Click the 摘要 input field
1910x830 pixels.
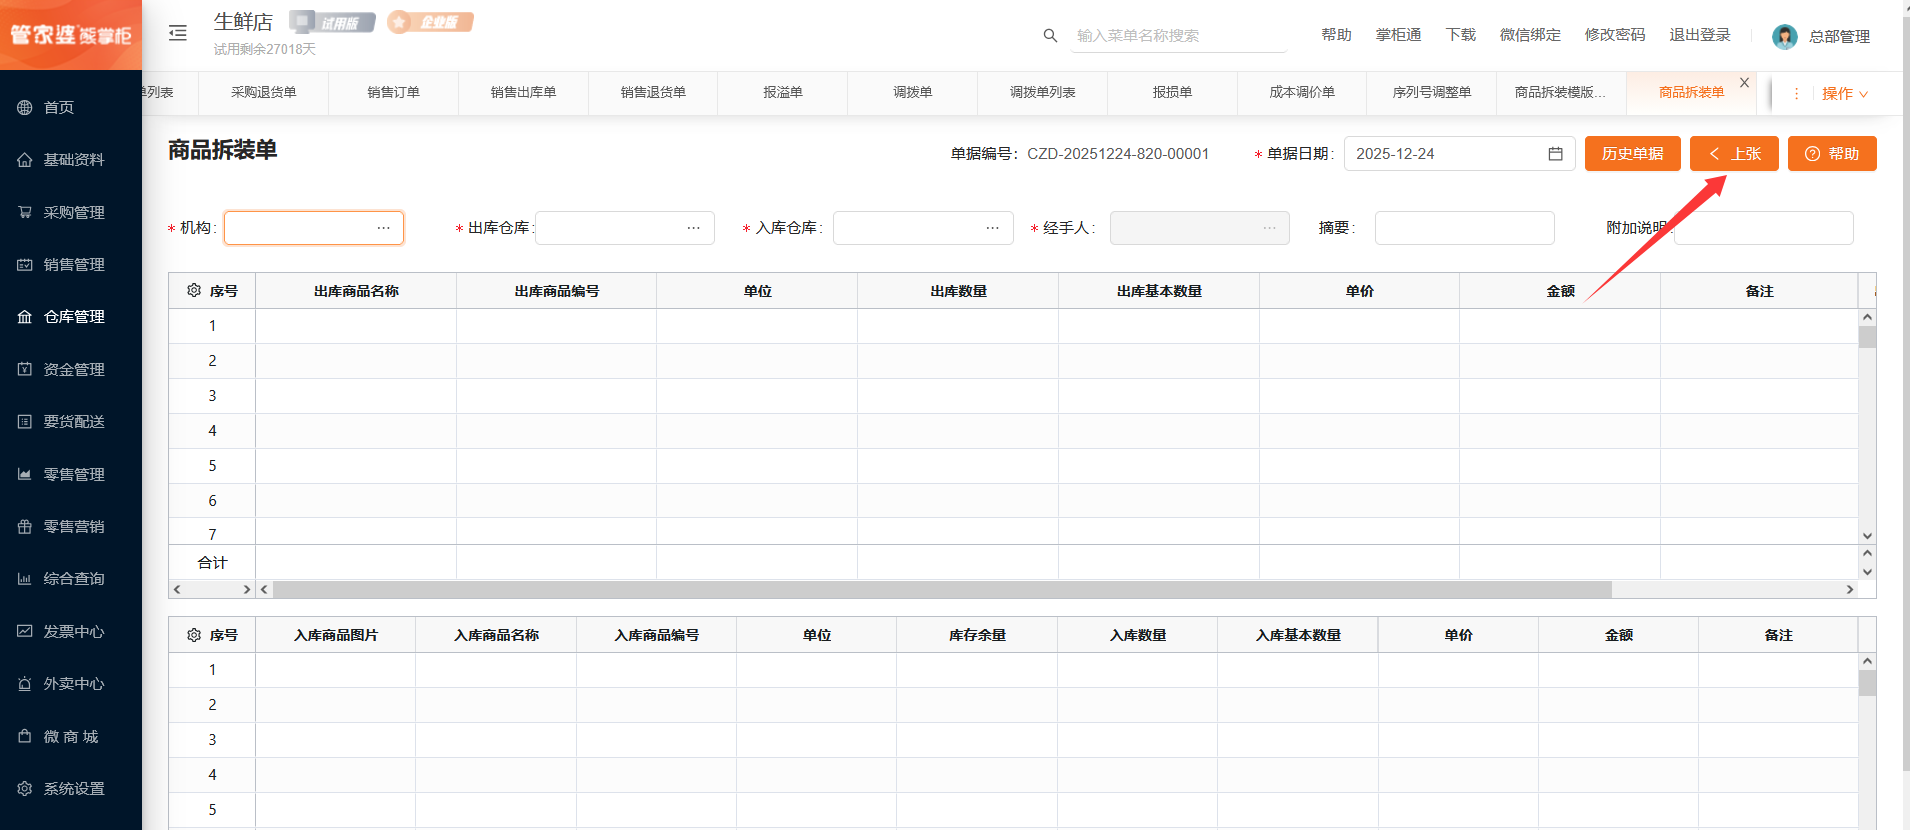click(1464, 228)
